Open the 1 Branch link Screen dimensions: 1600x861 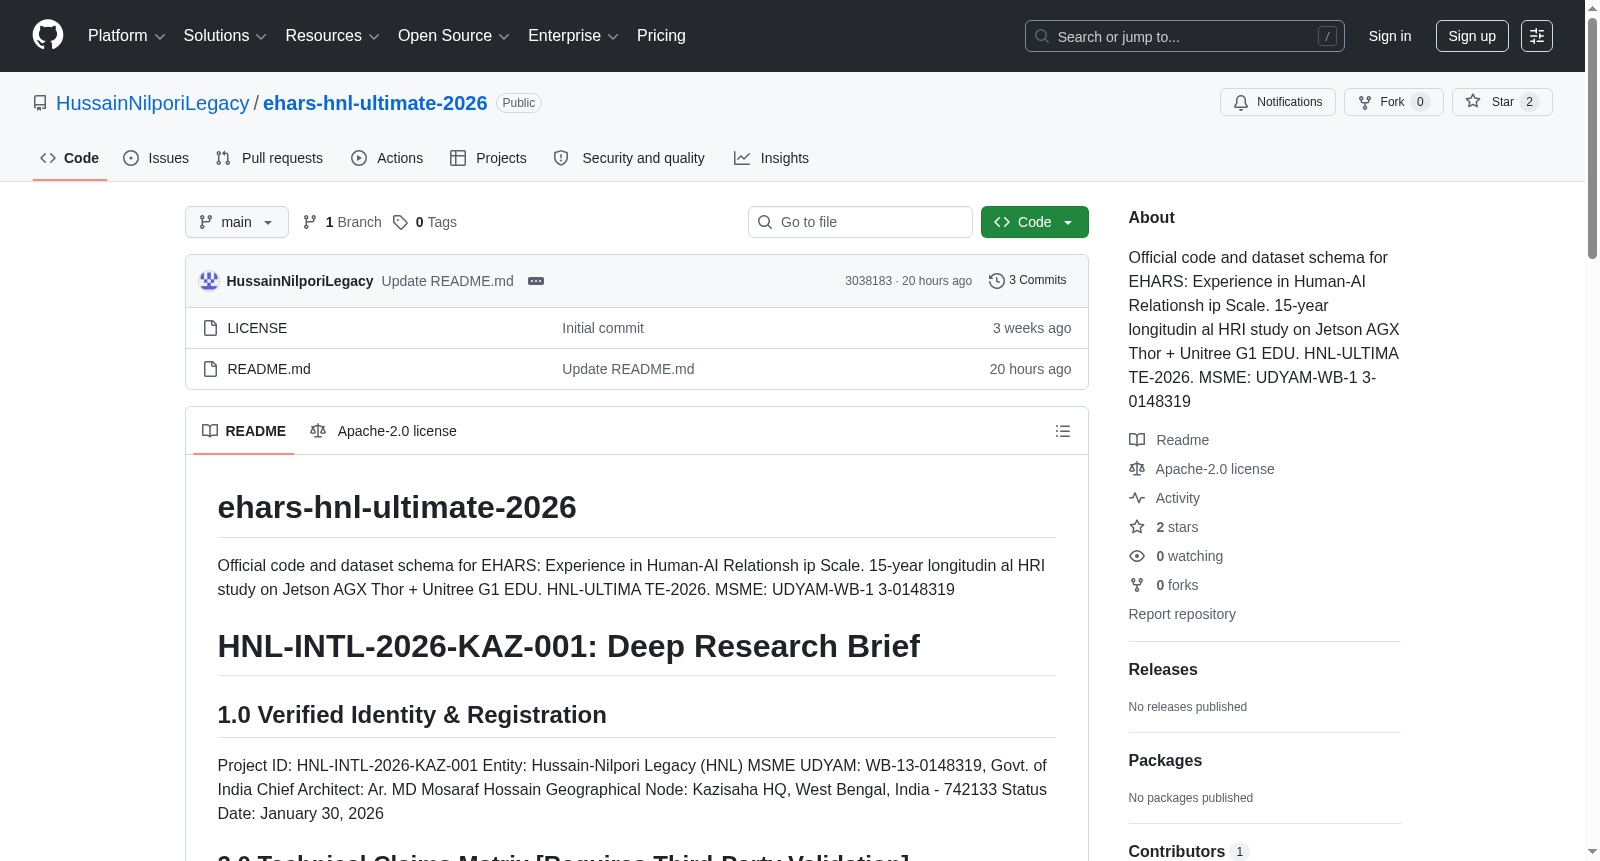[x=342, y=222]
